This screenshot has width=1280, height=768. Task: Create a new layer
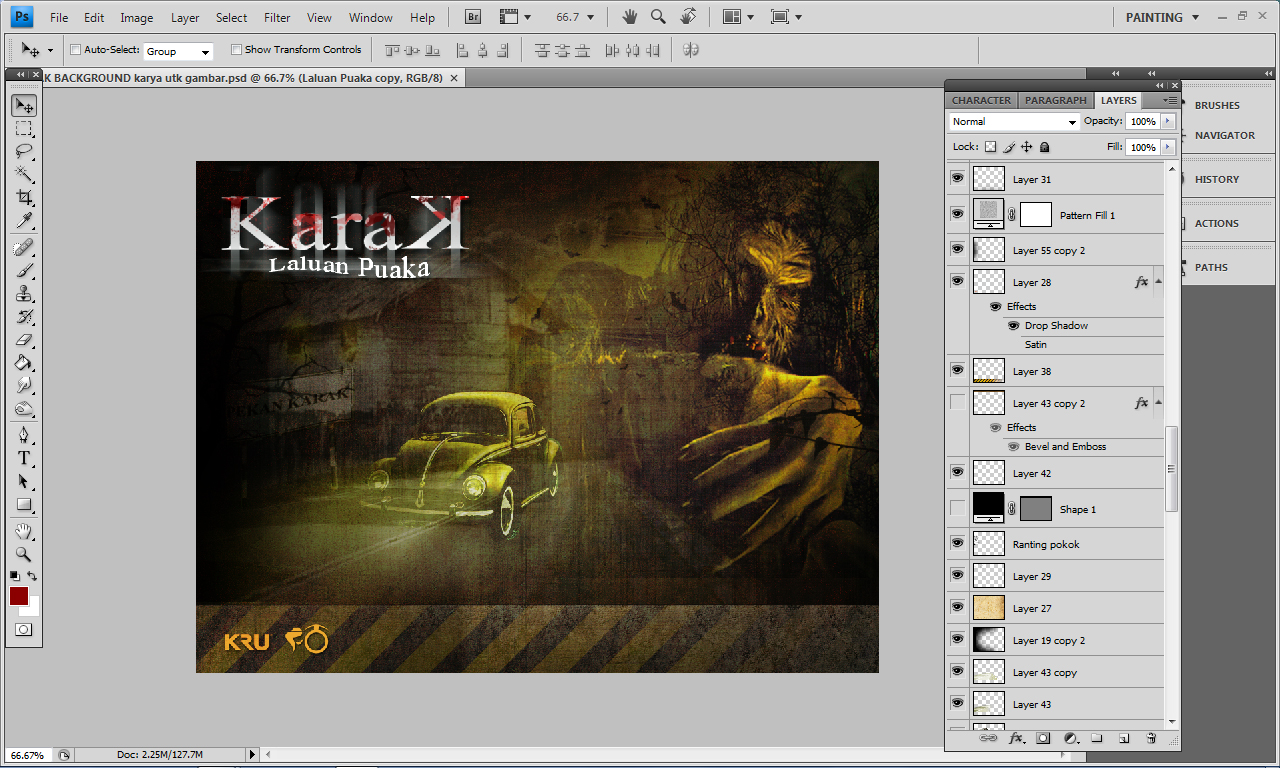[x=1124, y=738]
